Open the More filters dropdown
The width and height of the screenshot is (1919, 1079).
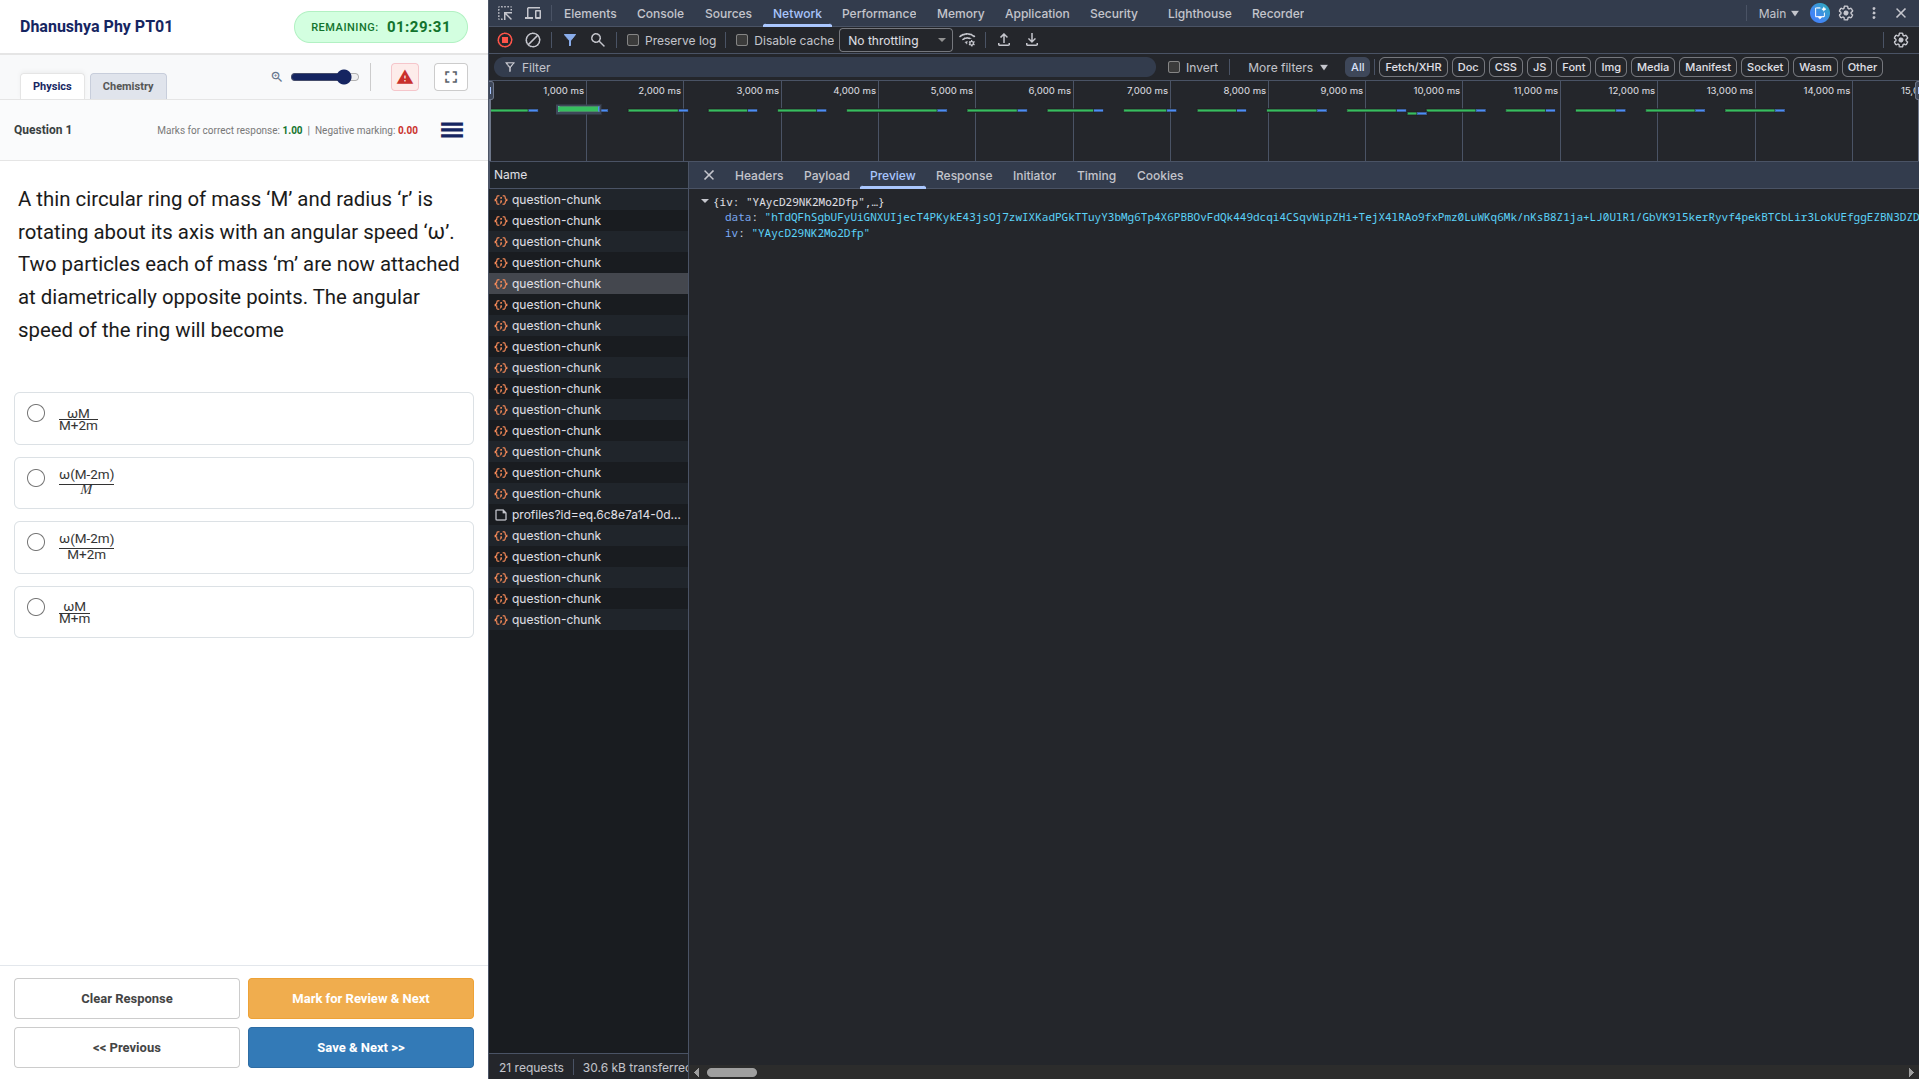[x=1288, y=67]
